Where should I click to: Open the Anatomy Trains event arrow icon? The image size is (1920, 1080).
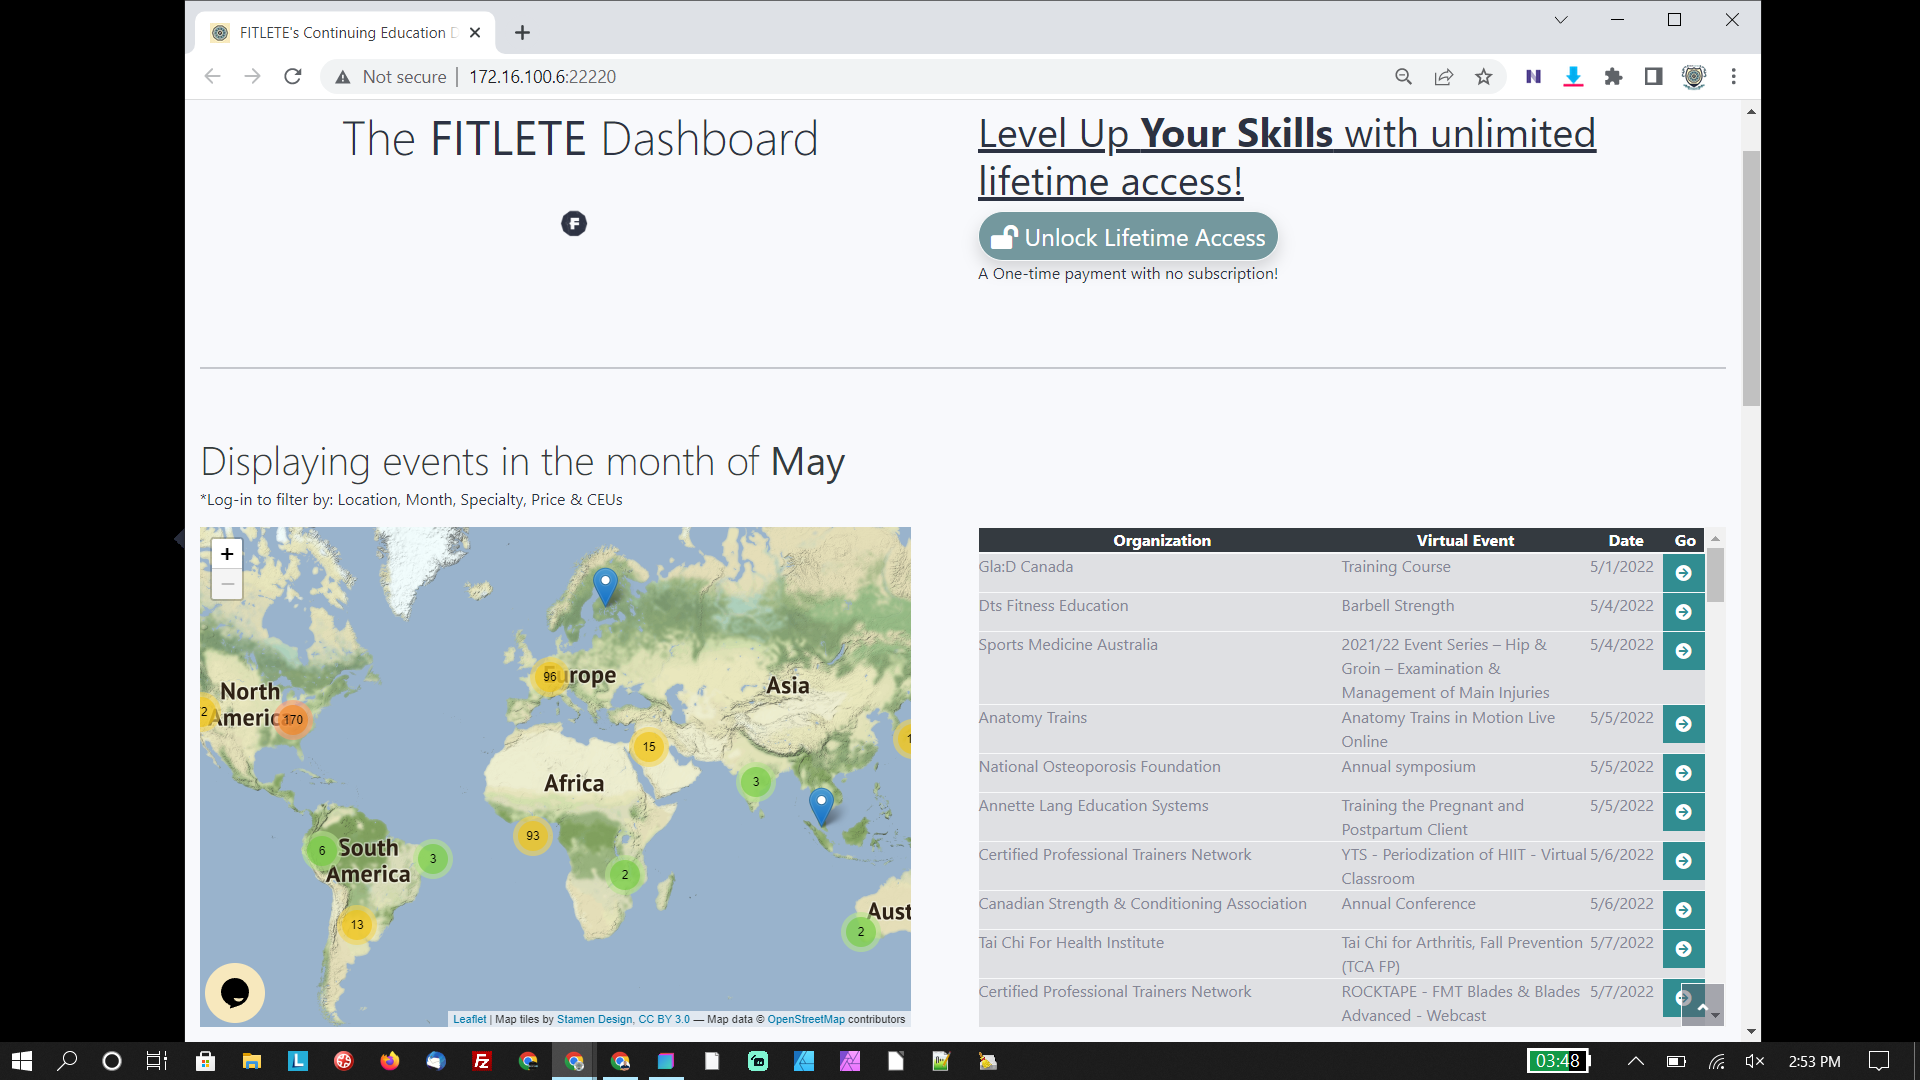click(1683, 724)
